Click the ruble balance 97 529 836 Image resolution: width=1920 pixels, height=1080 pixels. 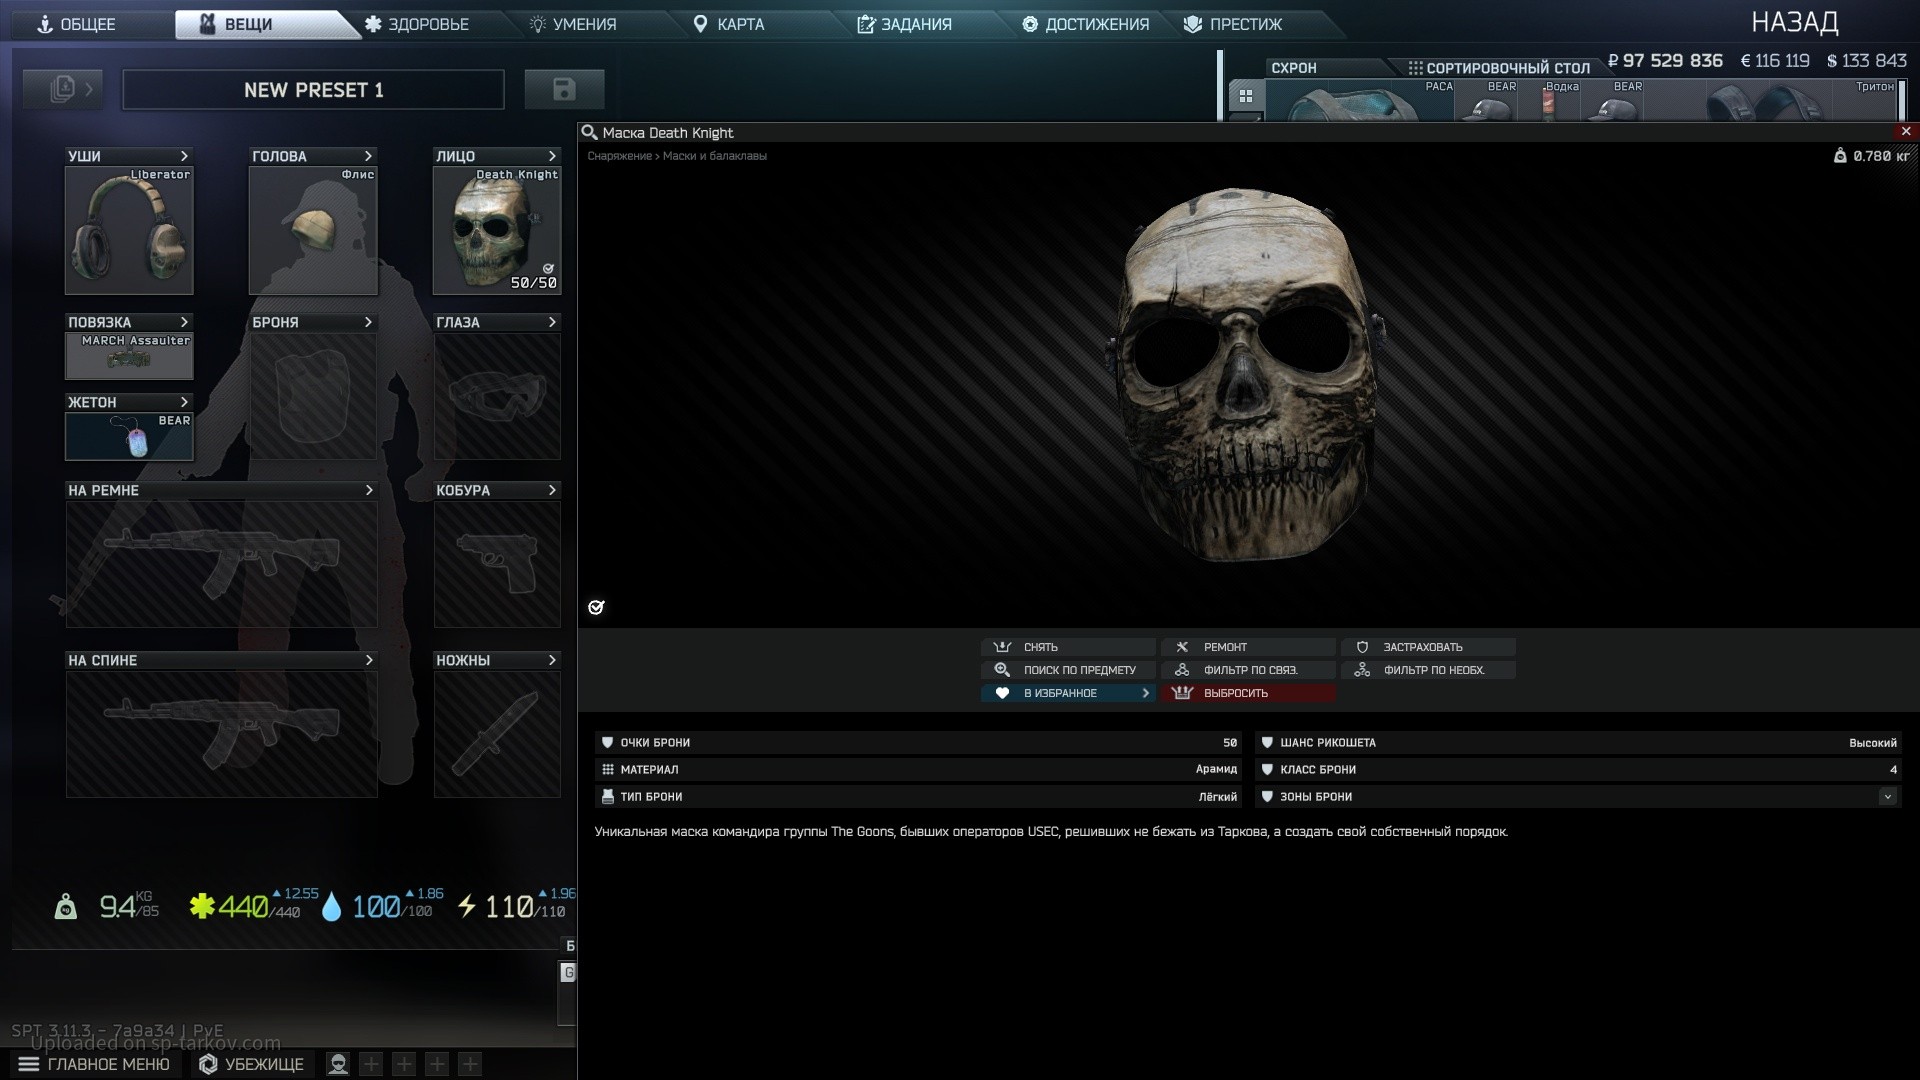[x=1665, y=61]
